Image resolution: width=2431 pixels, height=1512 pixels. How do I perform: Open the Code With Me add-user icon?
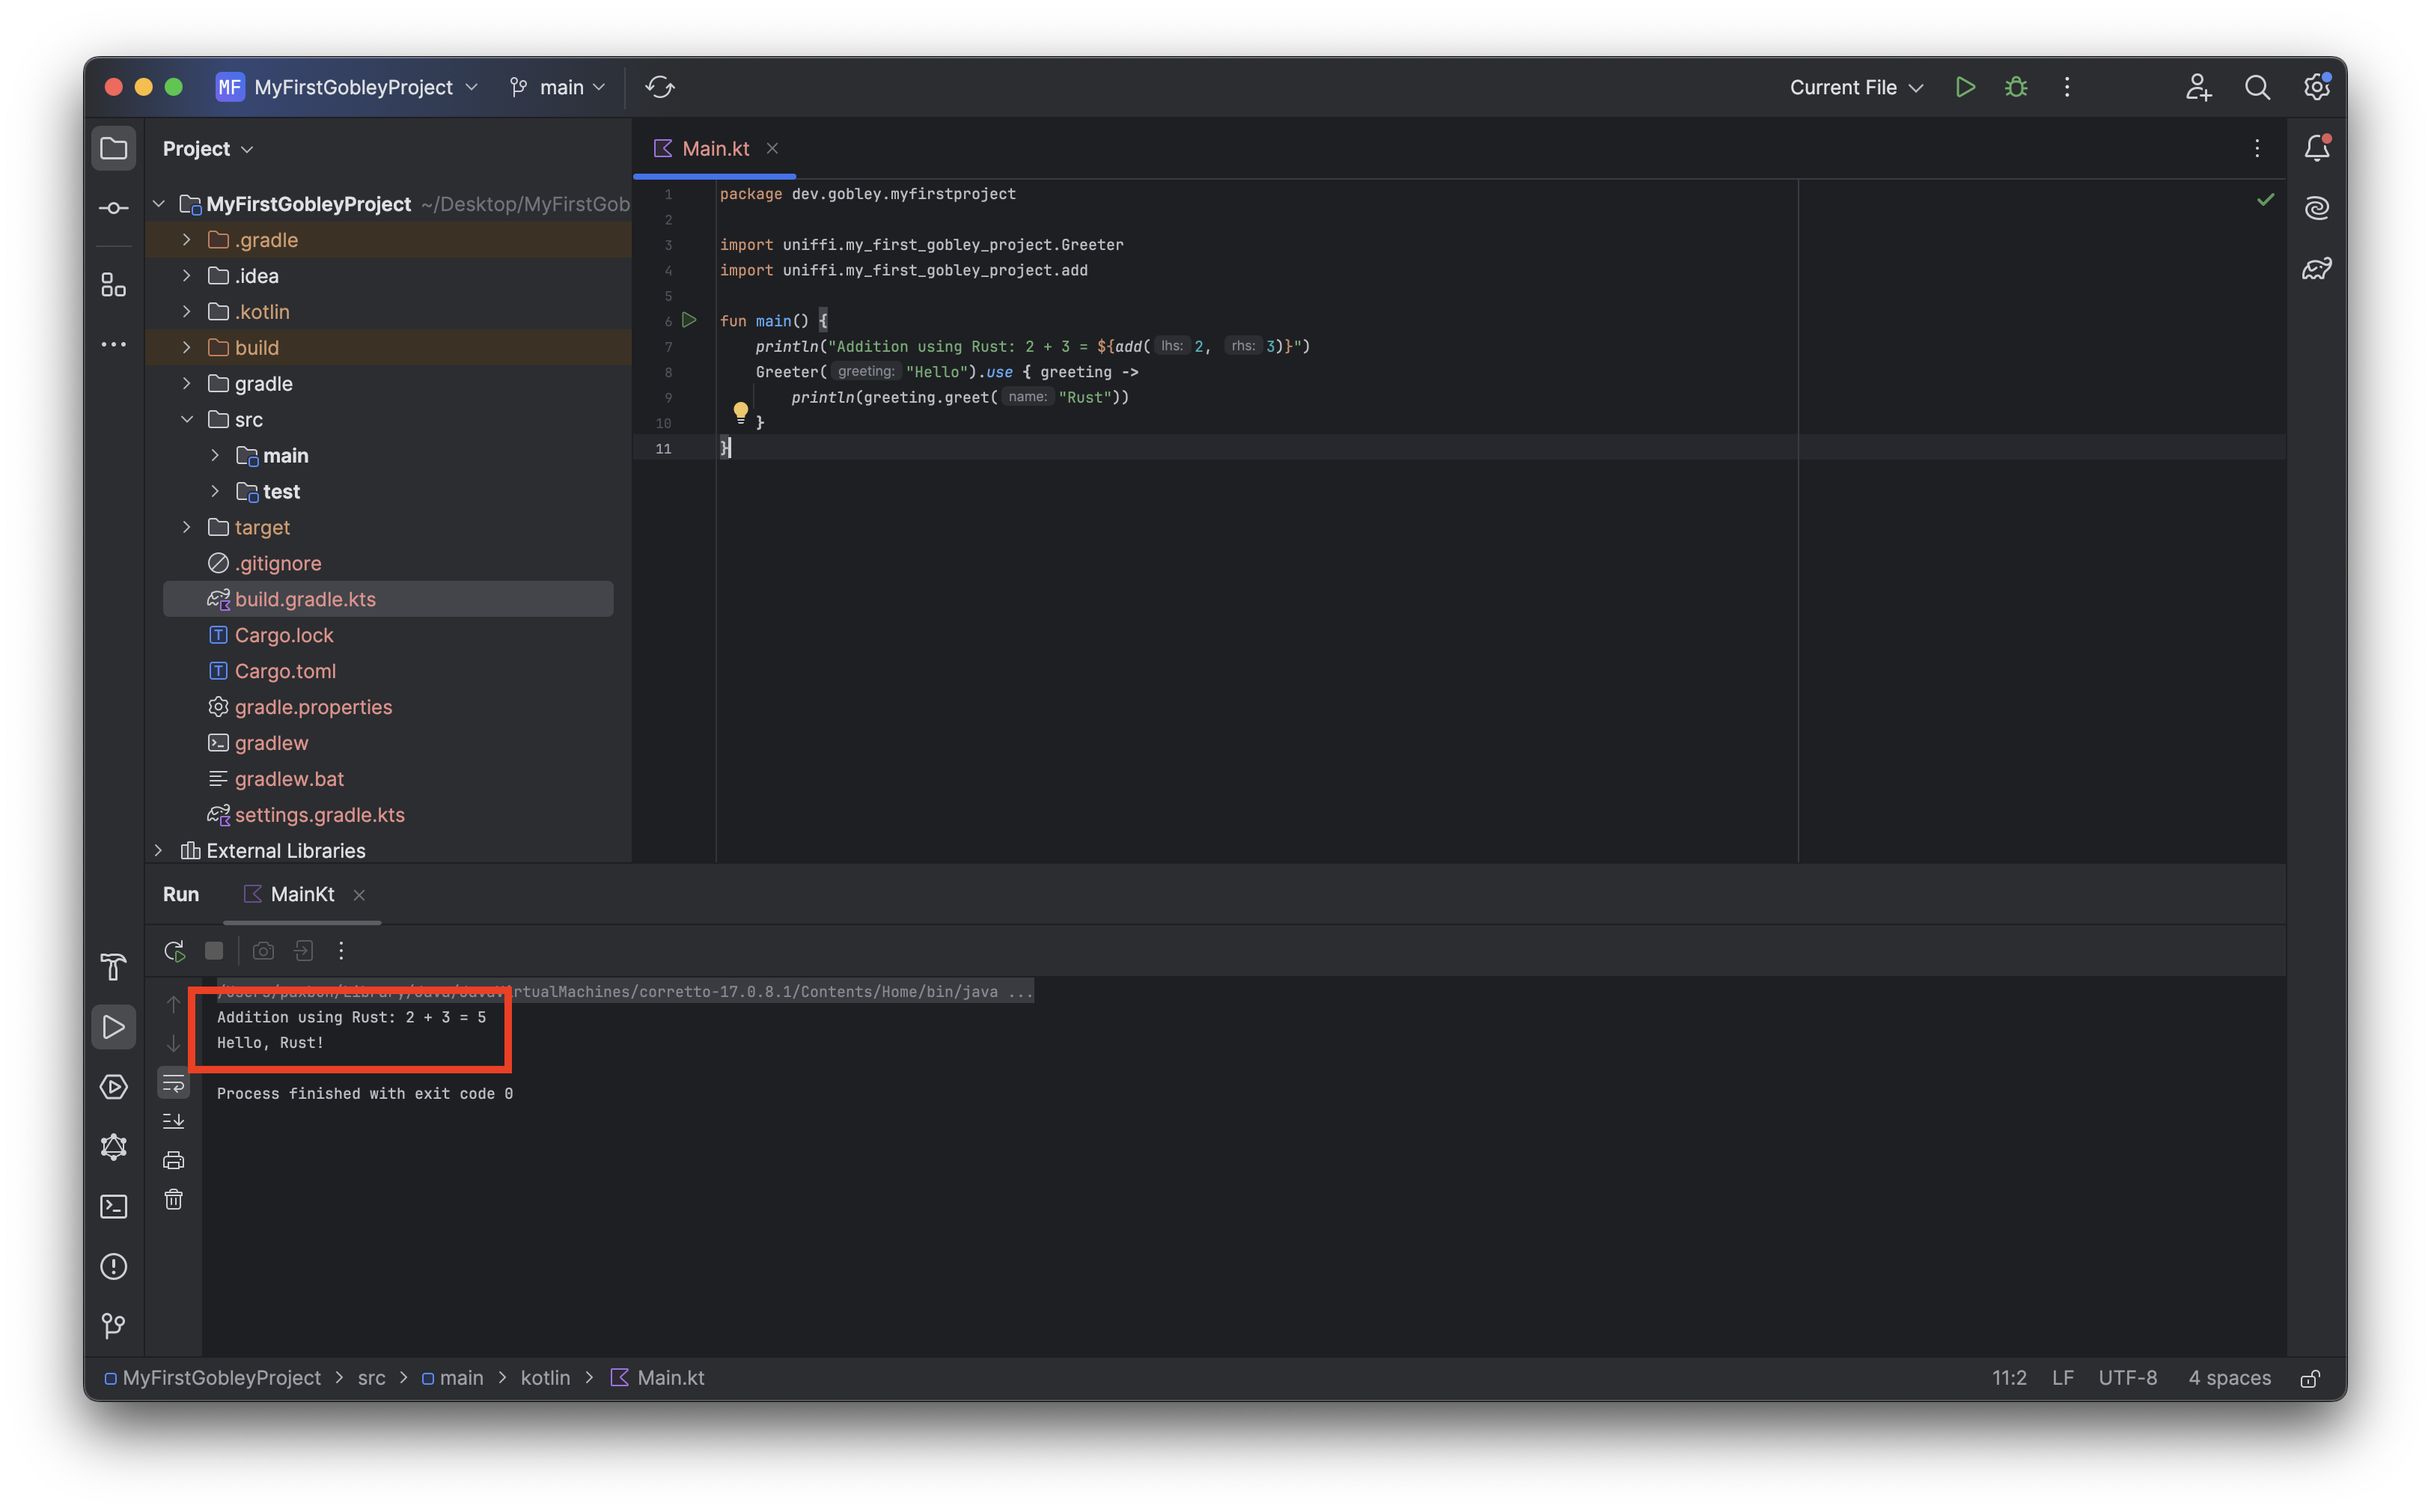2198,88
